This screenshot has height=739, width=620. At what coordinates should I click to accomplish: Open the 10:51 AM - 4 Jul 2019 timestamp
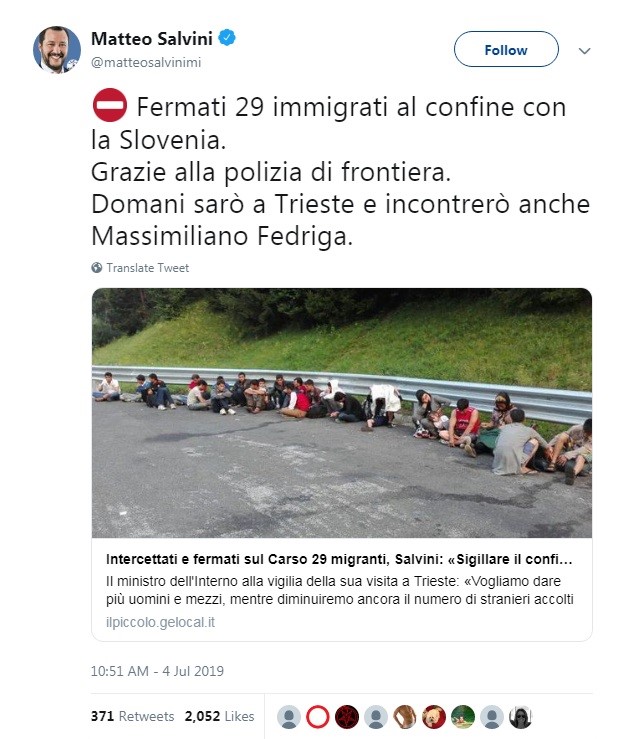click(157, 671)
